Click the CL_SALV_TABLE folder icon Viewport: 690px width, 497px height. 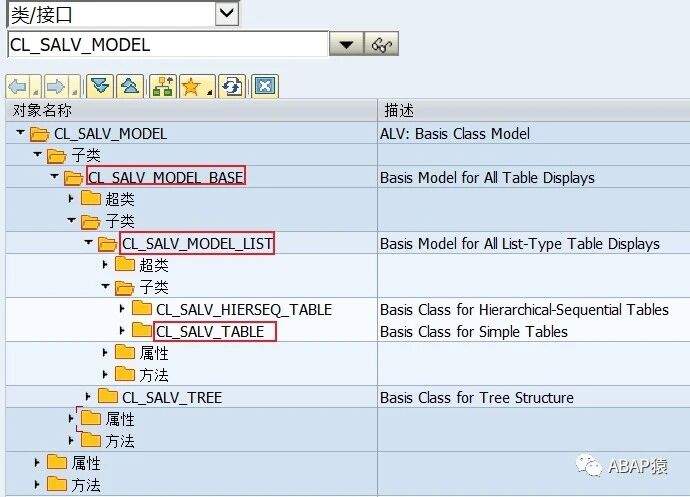coord(142,330)
